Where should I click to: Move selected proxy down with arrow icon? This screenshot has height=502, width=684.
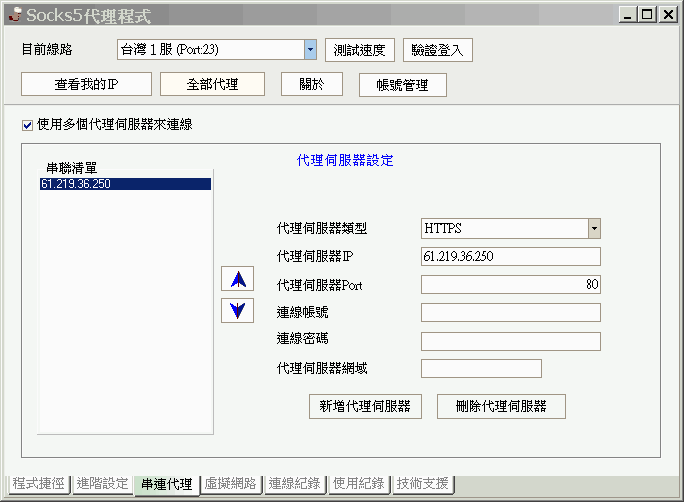click(x=237, y=311)
